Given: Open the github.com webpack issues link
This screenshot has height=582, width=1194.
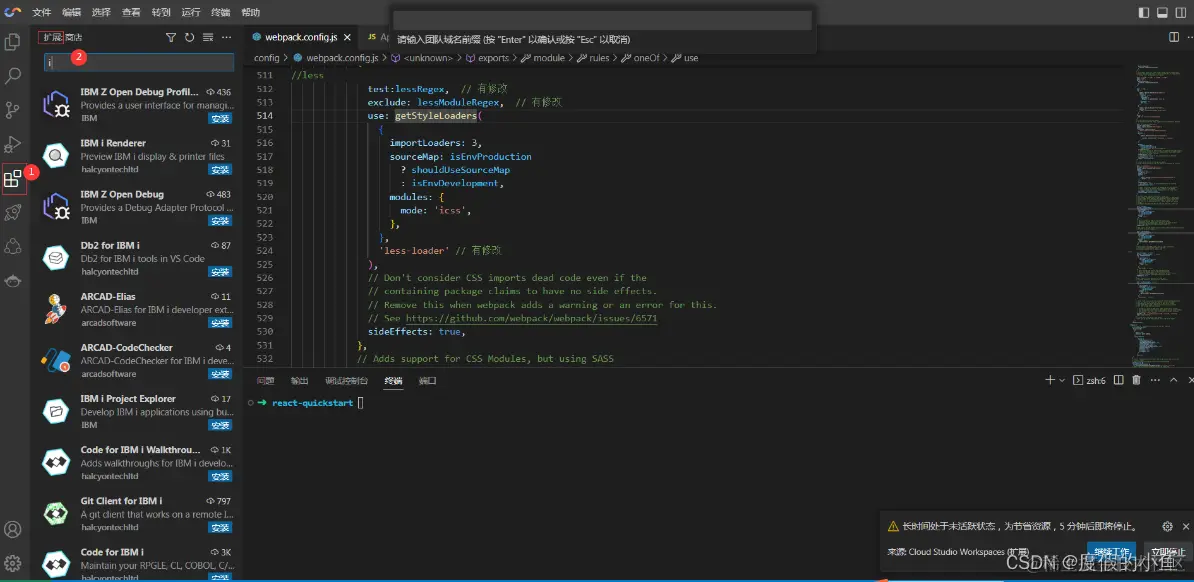Looking at the screenshot, I should (x=532, y=318).
